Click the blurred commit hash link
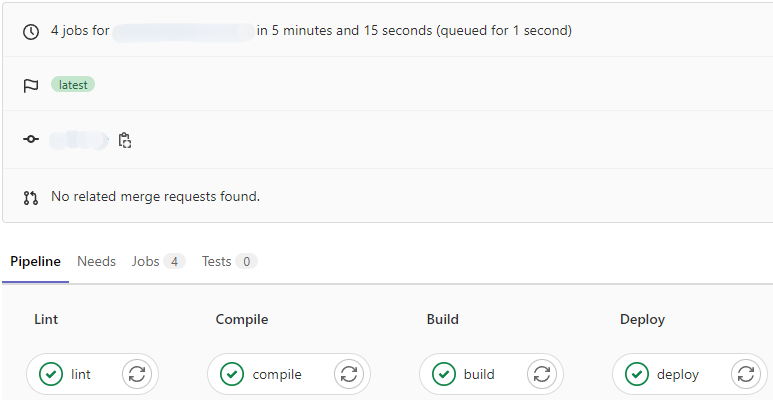The width and height of the screenshot is (773, 400). [x=79, y=140]
